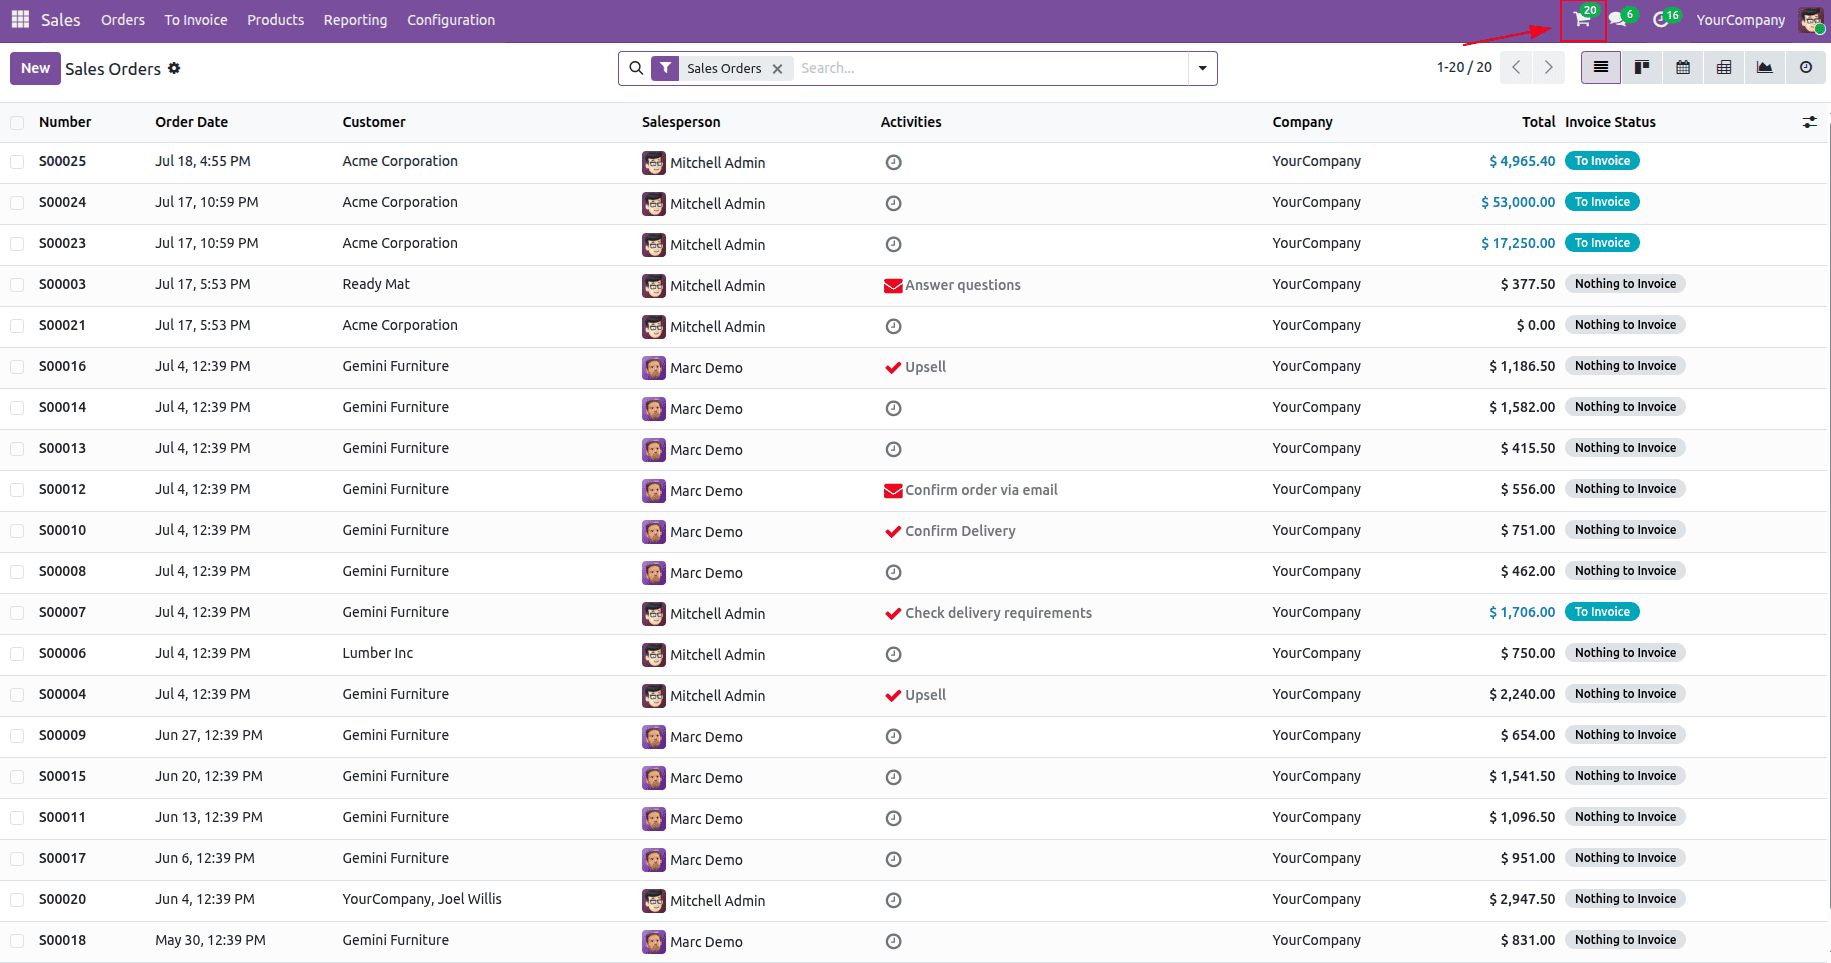The height and width of the screenshot is (963, 1831).
Task: Sort by Total column header
Action: click(x=1539, y=122)
